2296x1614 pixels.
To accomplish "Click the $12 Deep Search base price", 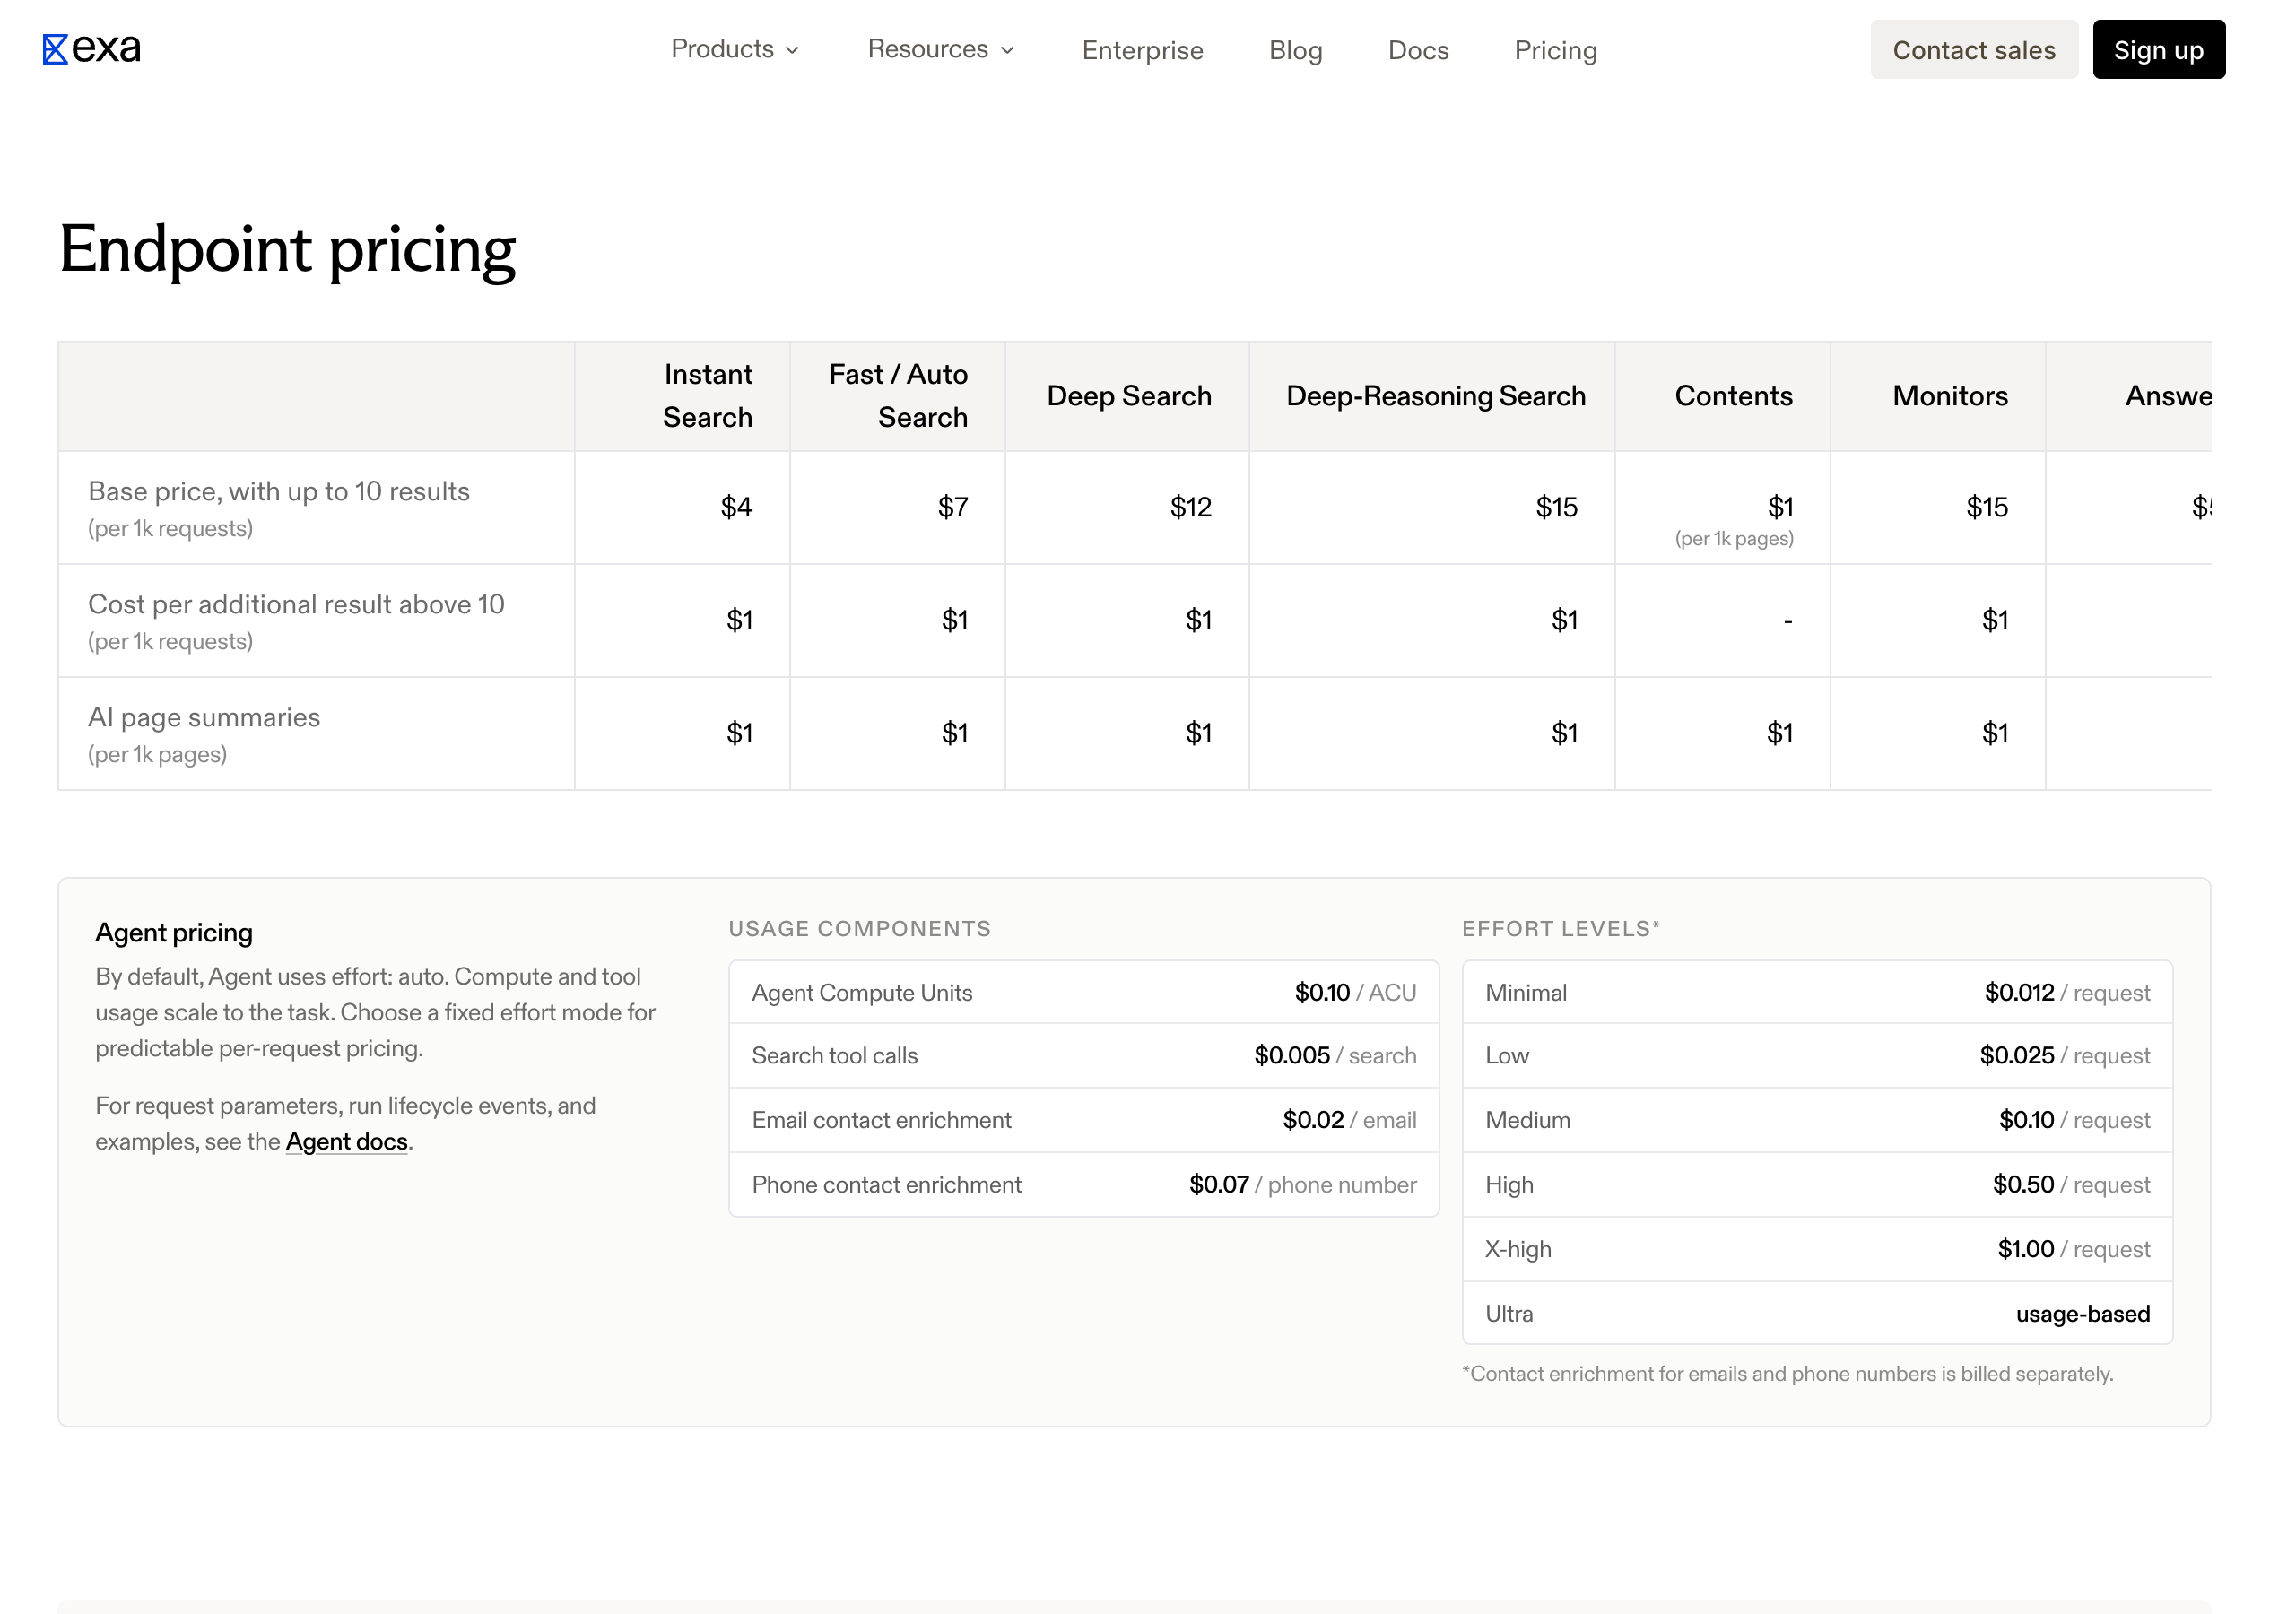I will 1190,507.
